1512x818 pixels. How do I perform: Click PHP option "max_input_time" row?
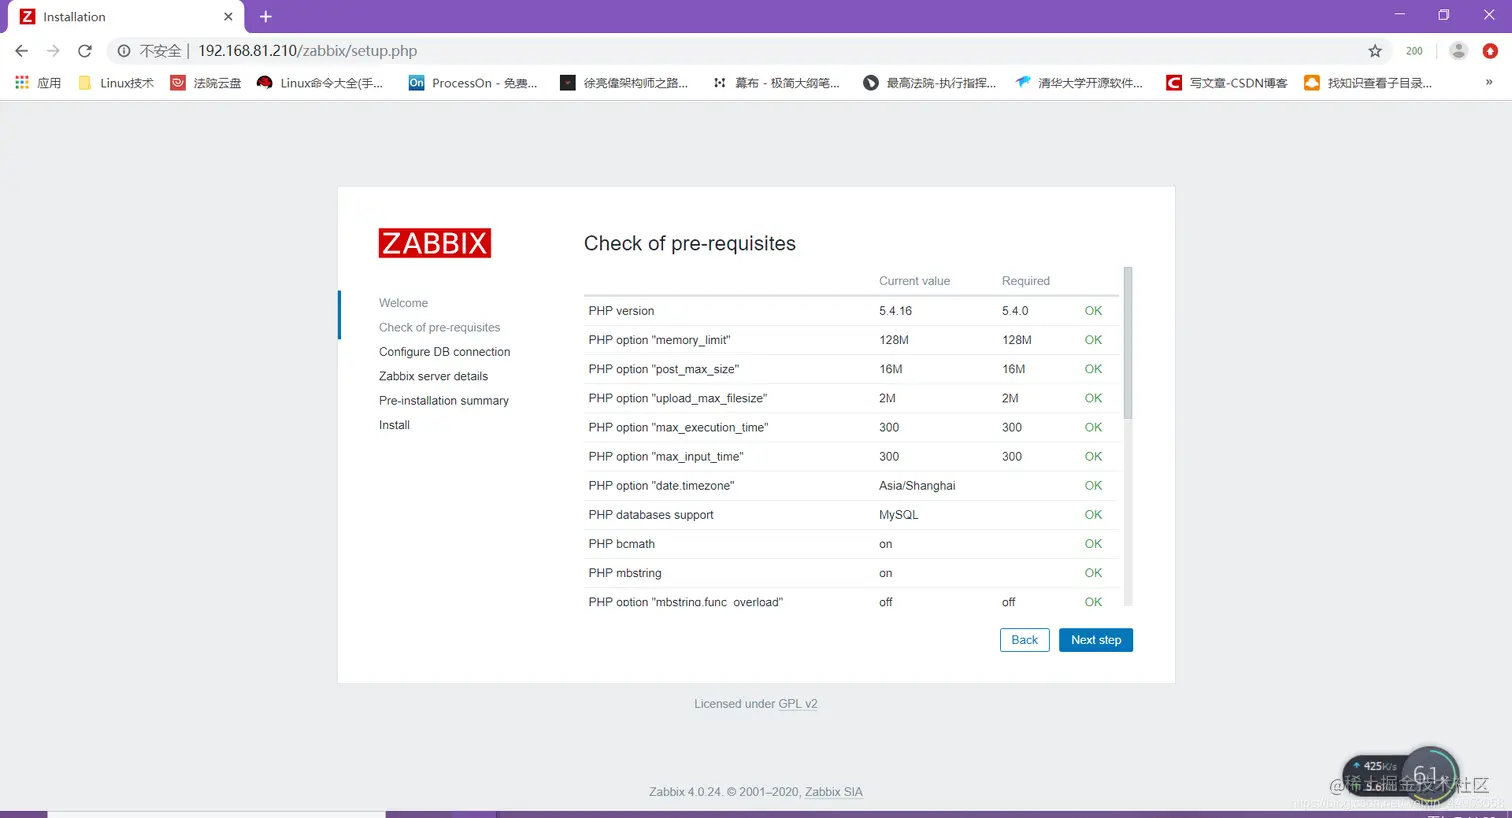[x=852, y=456]
